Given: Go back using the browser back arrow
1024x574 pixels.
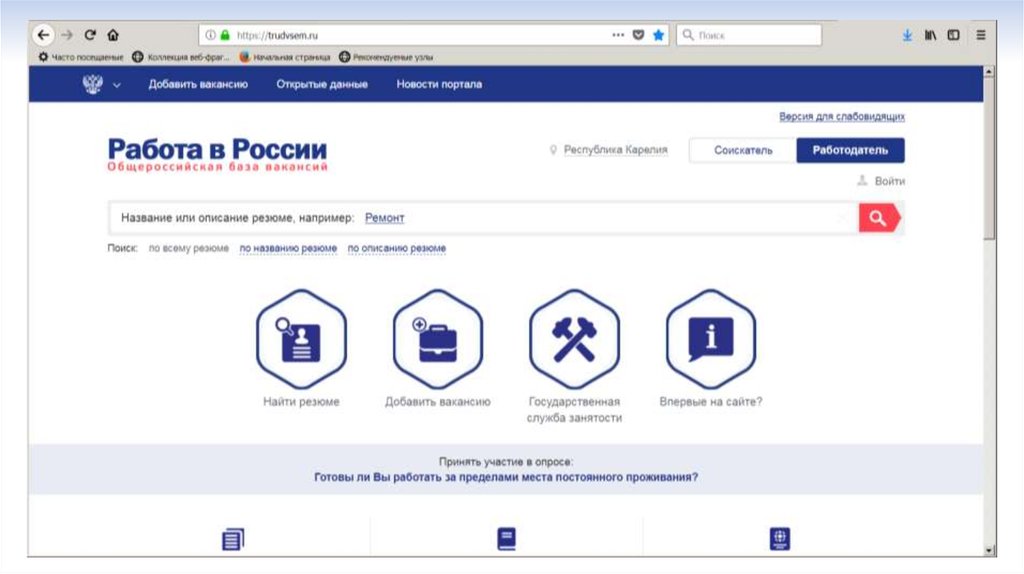Looking at the screenshot, I should tap(43, 35).
